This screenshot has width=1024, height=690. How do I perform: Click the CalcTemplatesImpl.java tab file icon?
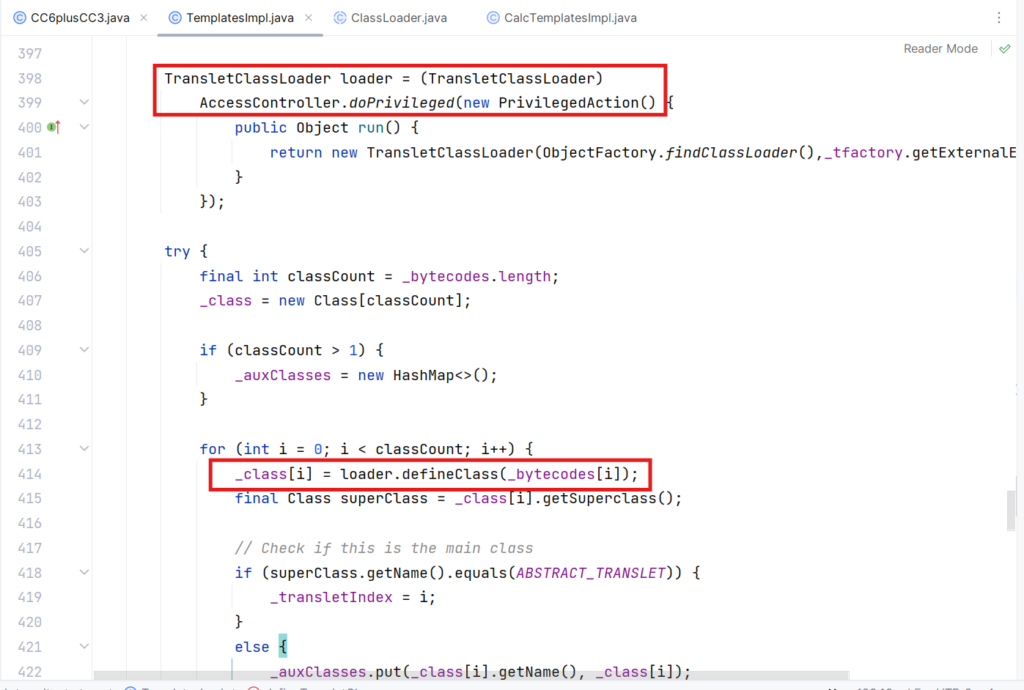pos(494,18)
